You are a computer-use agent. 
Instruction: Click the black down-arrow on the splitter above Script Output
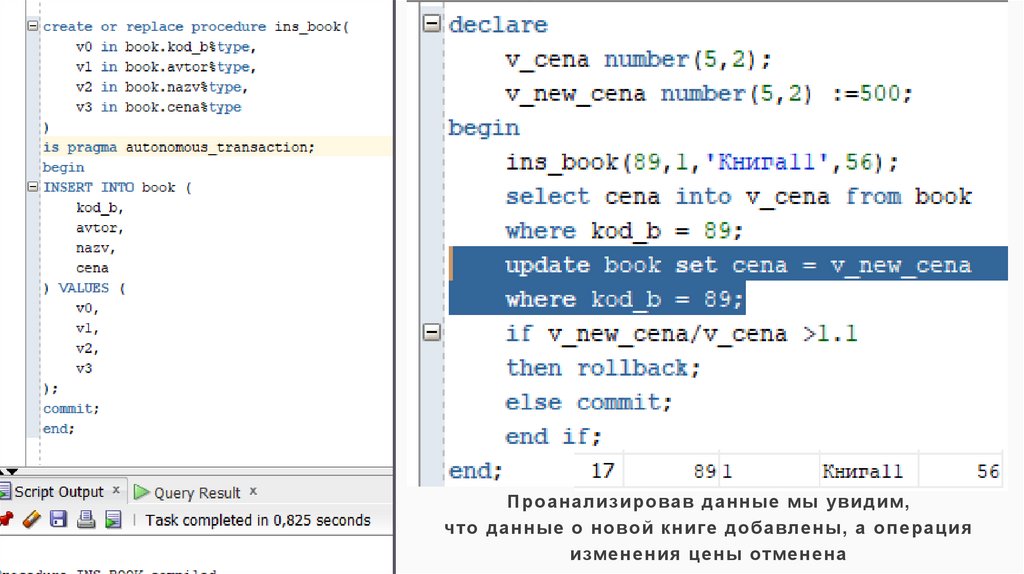point(11,471)
